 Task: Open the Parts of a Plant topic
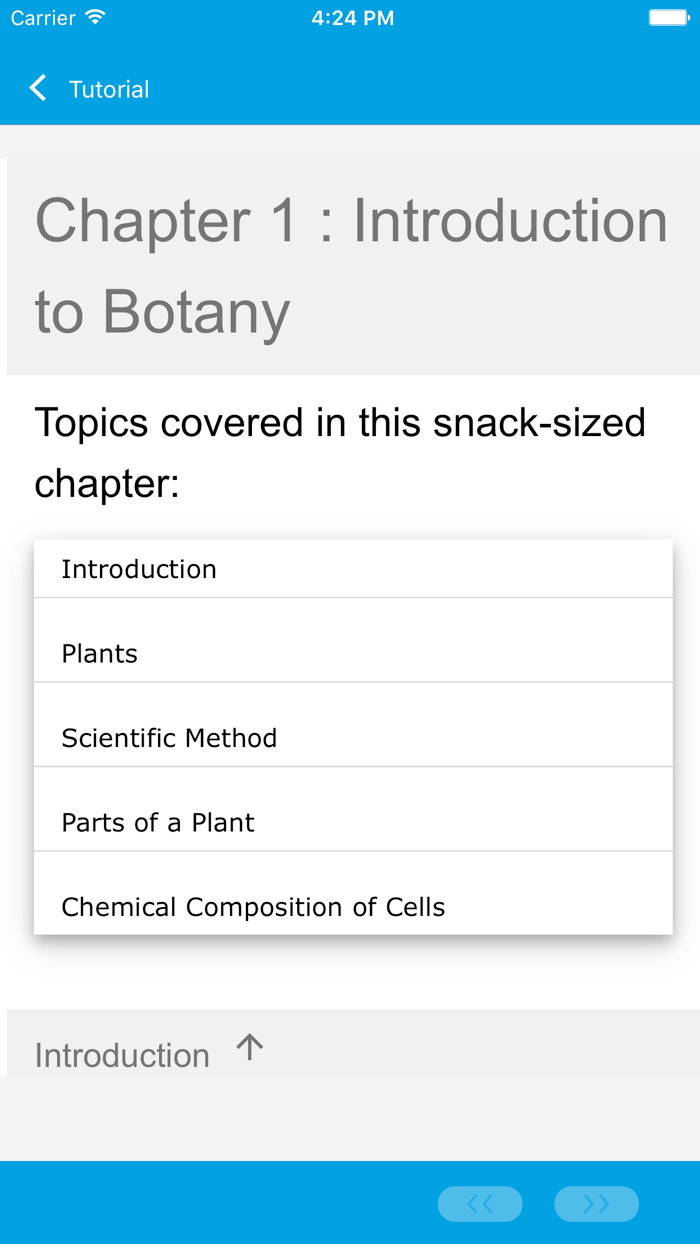[x=157, y=822]
